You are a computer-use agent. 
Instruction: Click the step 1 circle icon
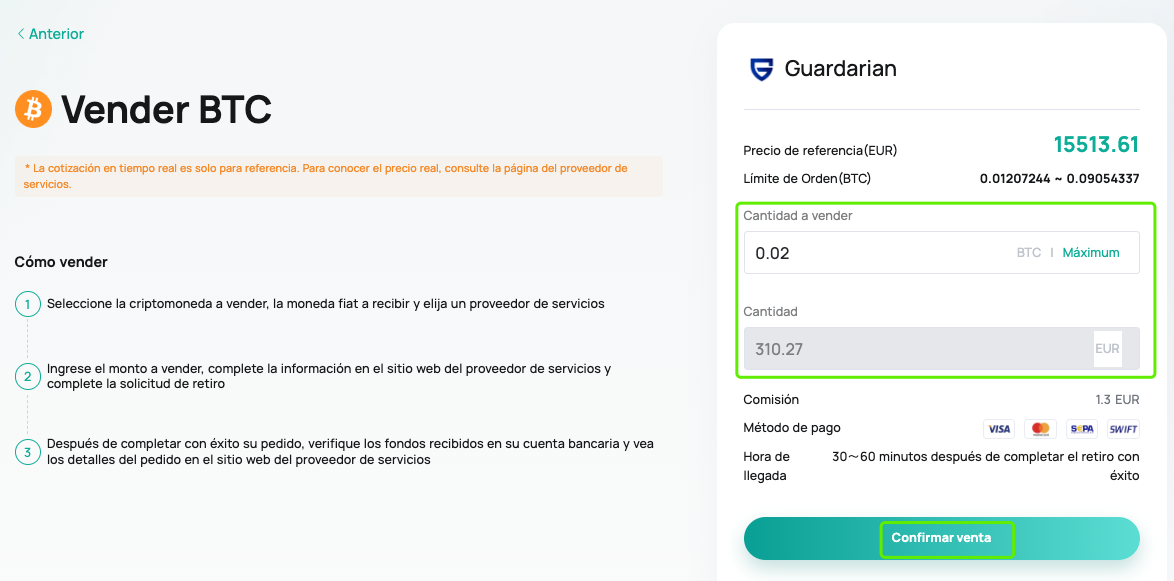click(28, 305)
